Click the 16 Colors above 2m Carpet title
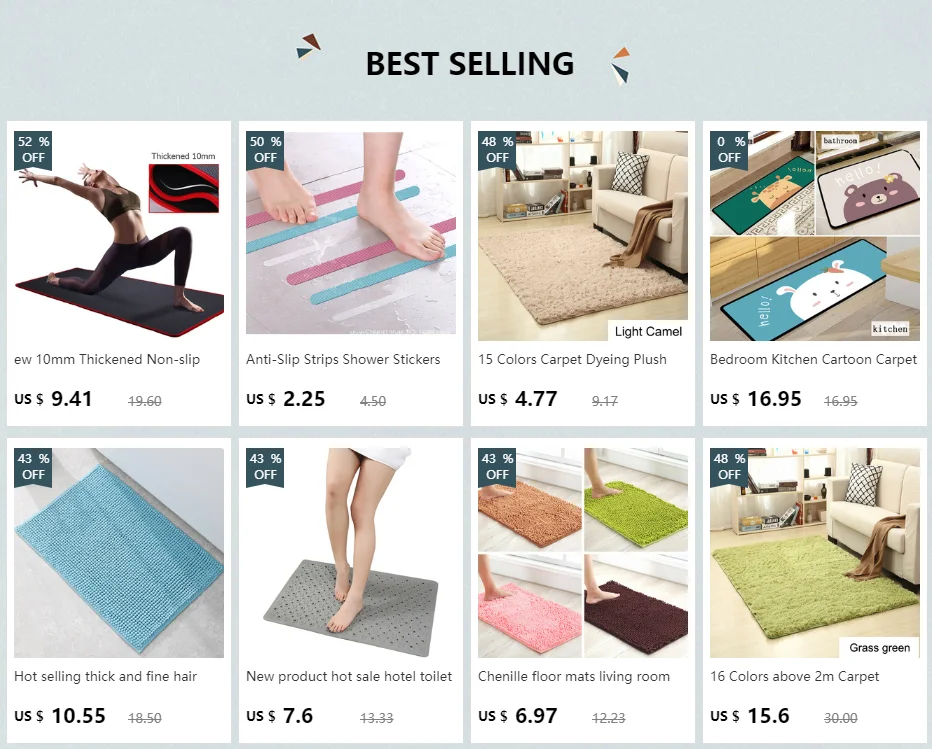 [794, 676]
